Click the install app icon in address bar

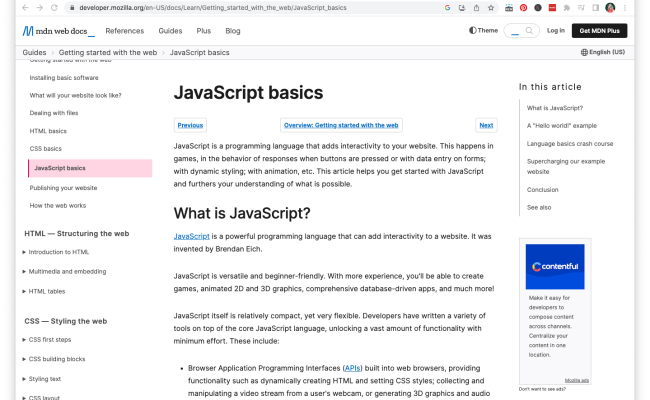pyautogui.click(x=462, y=7)
